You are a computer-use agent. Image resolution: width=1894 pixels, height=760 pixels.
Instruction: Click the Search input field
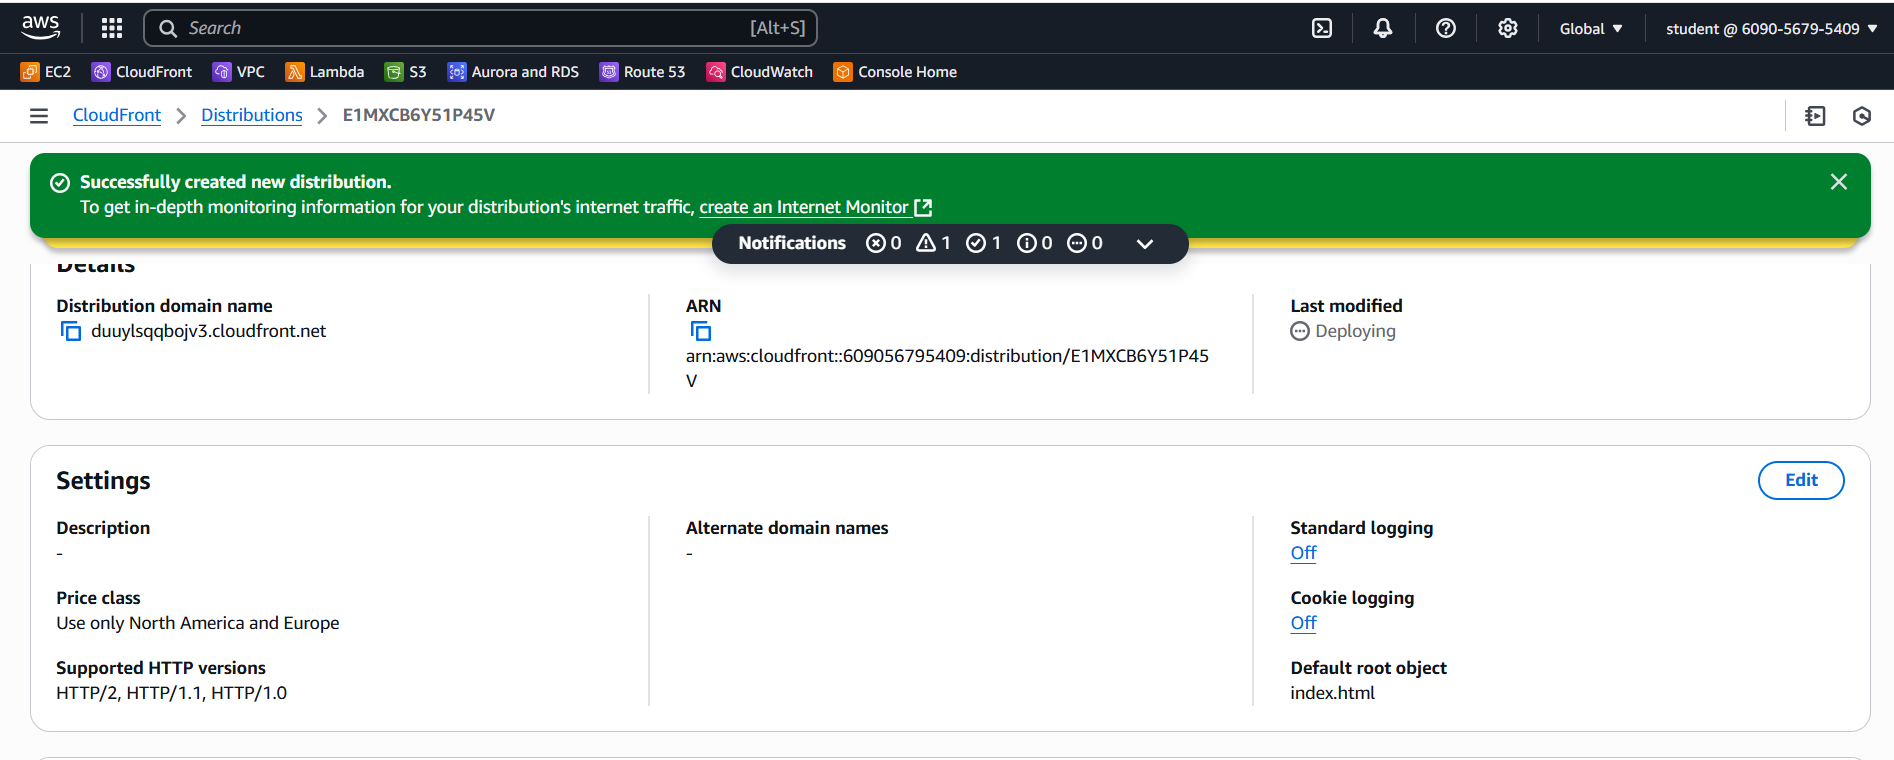tap(480, 28)
